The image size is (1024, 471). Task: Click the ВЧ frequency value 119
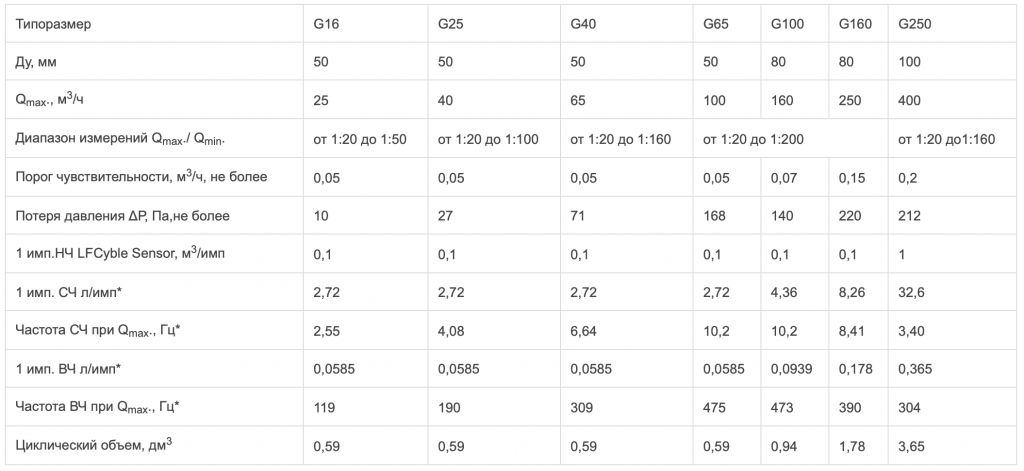point(323,407)
